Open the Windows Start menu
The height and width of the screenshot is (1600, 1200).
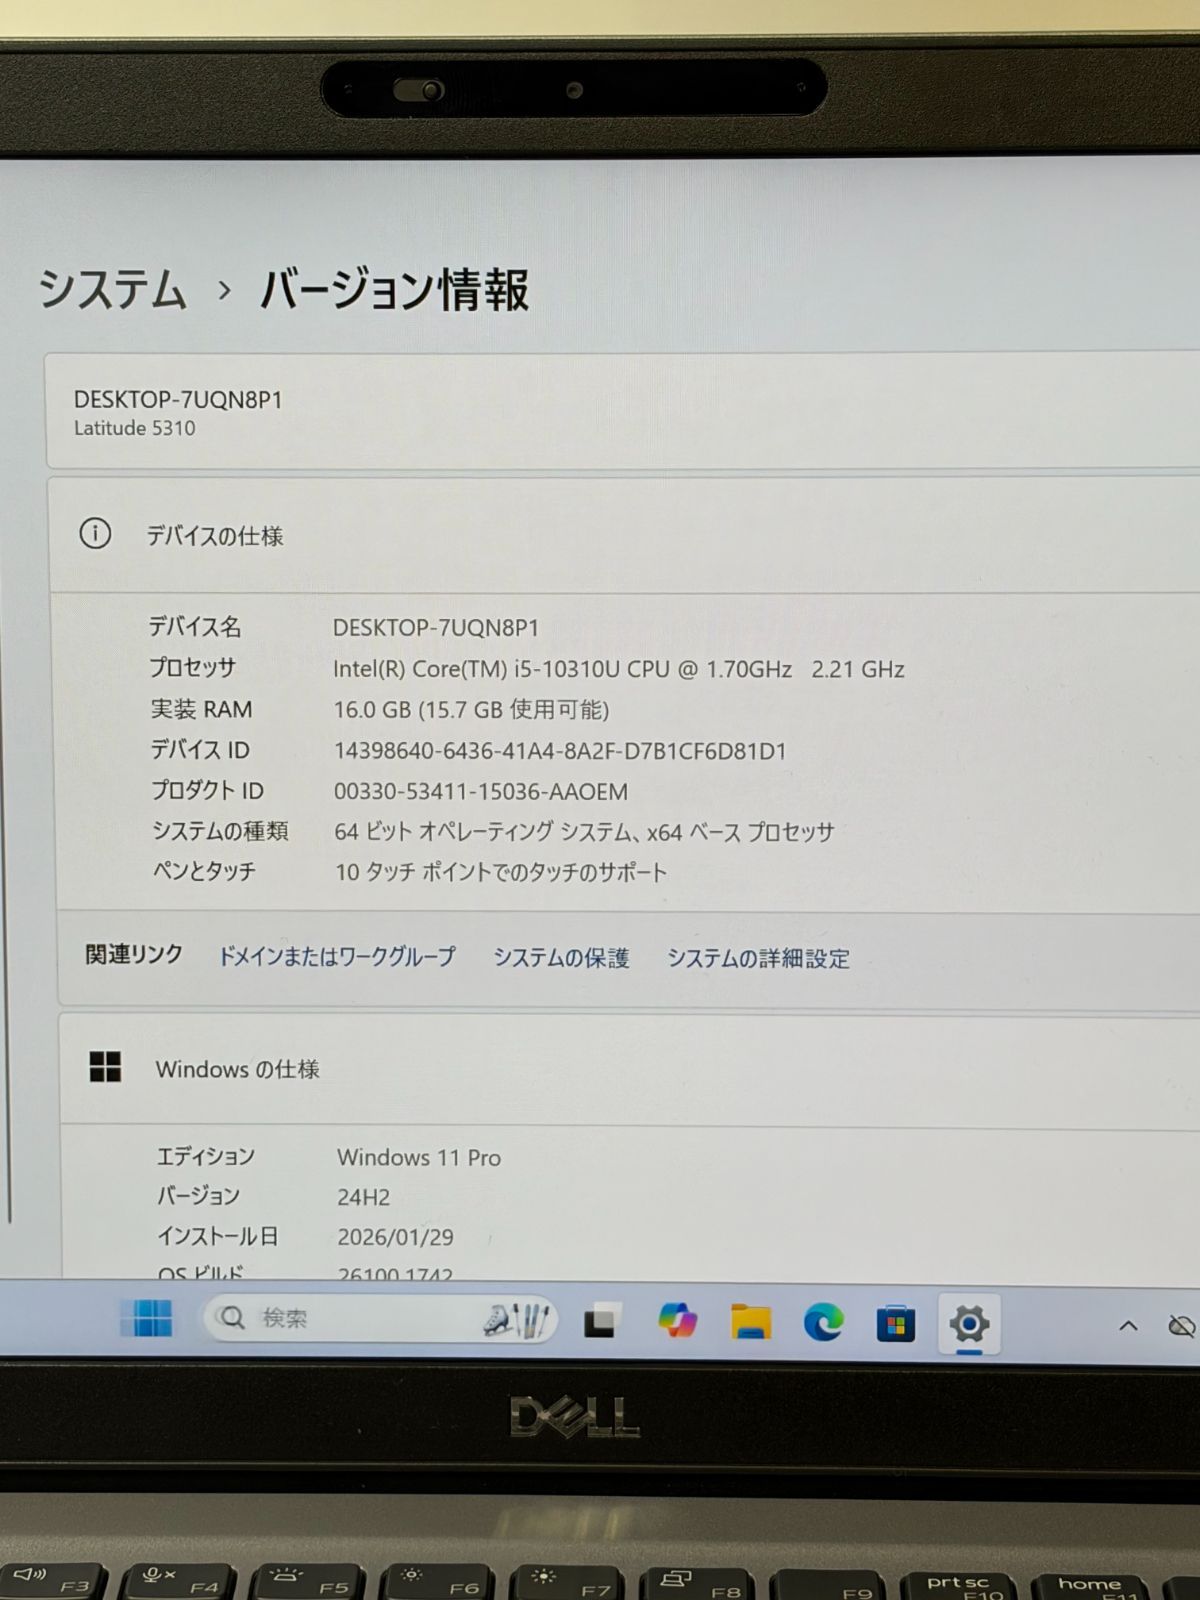coord(146,1318)
